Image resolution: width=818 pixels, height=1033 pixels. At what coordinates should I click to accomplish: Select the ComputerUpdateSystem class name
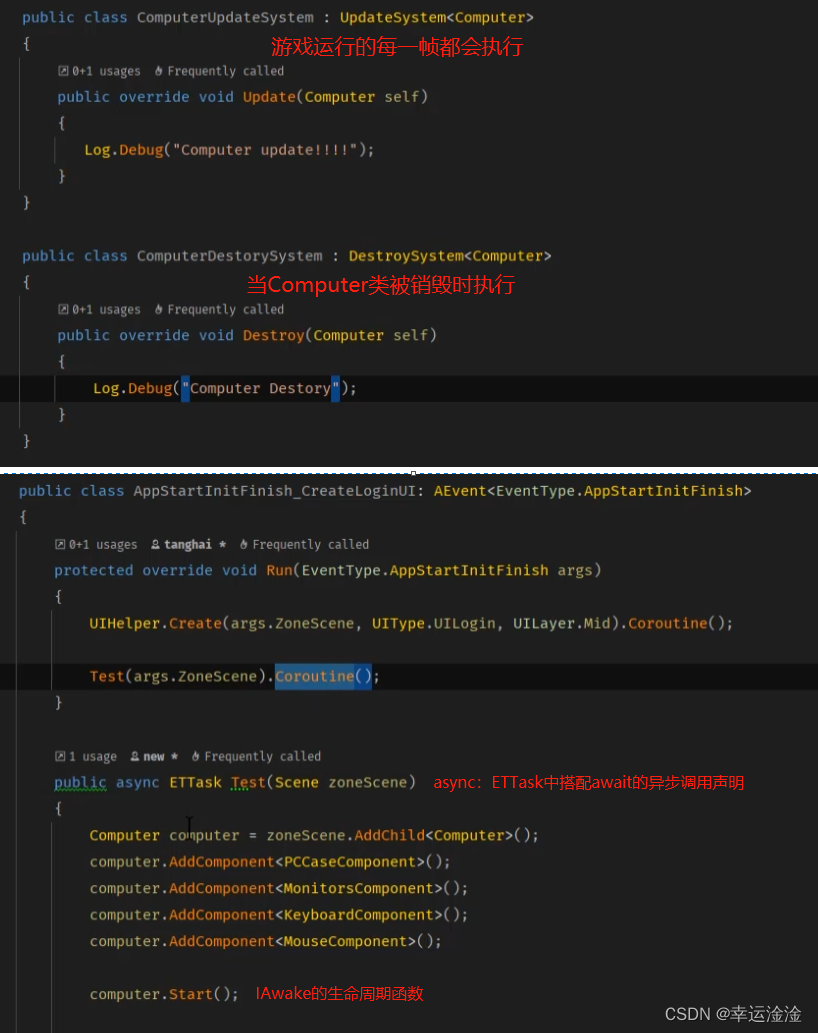225,18
